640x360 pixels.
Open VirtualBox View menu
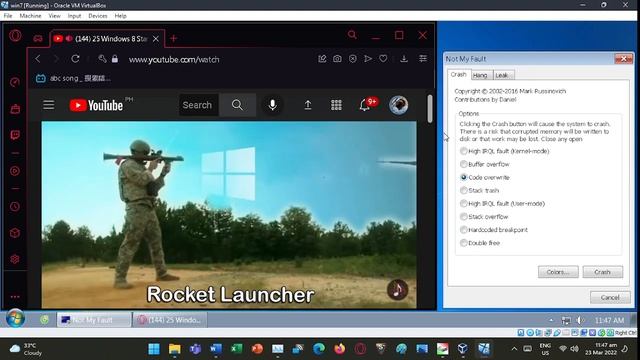(x=54, y=16)
